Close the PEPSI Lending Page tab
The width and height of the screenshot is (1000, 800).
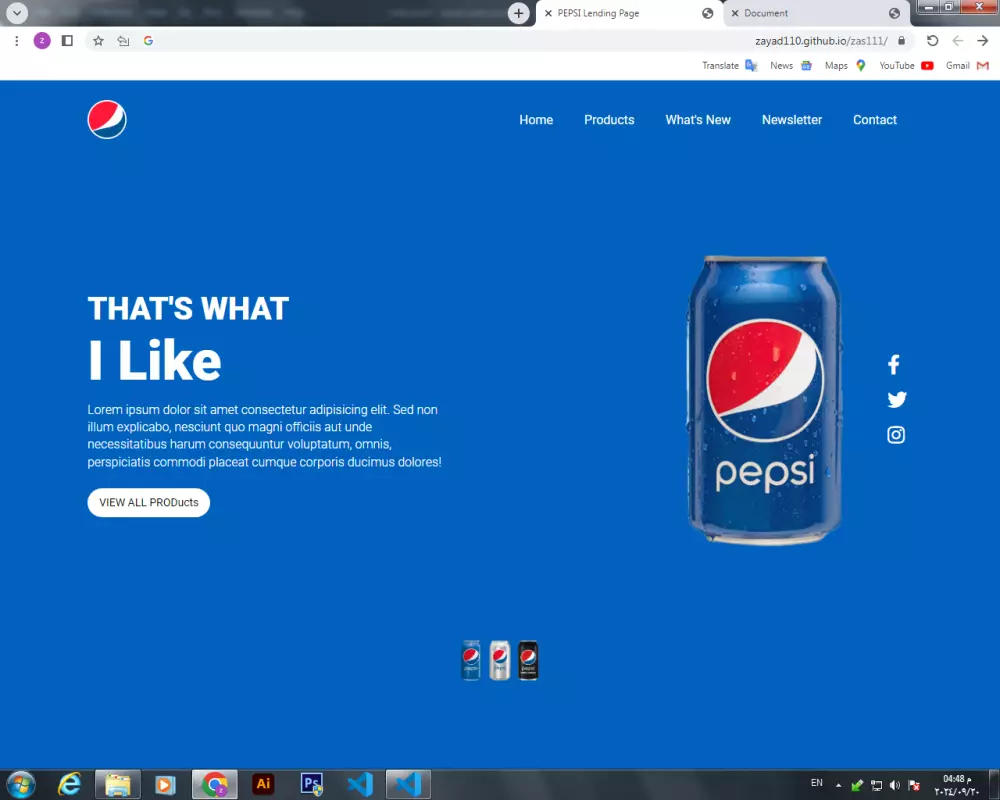click(x=548, y=13)
